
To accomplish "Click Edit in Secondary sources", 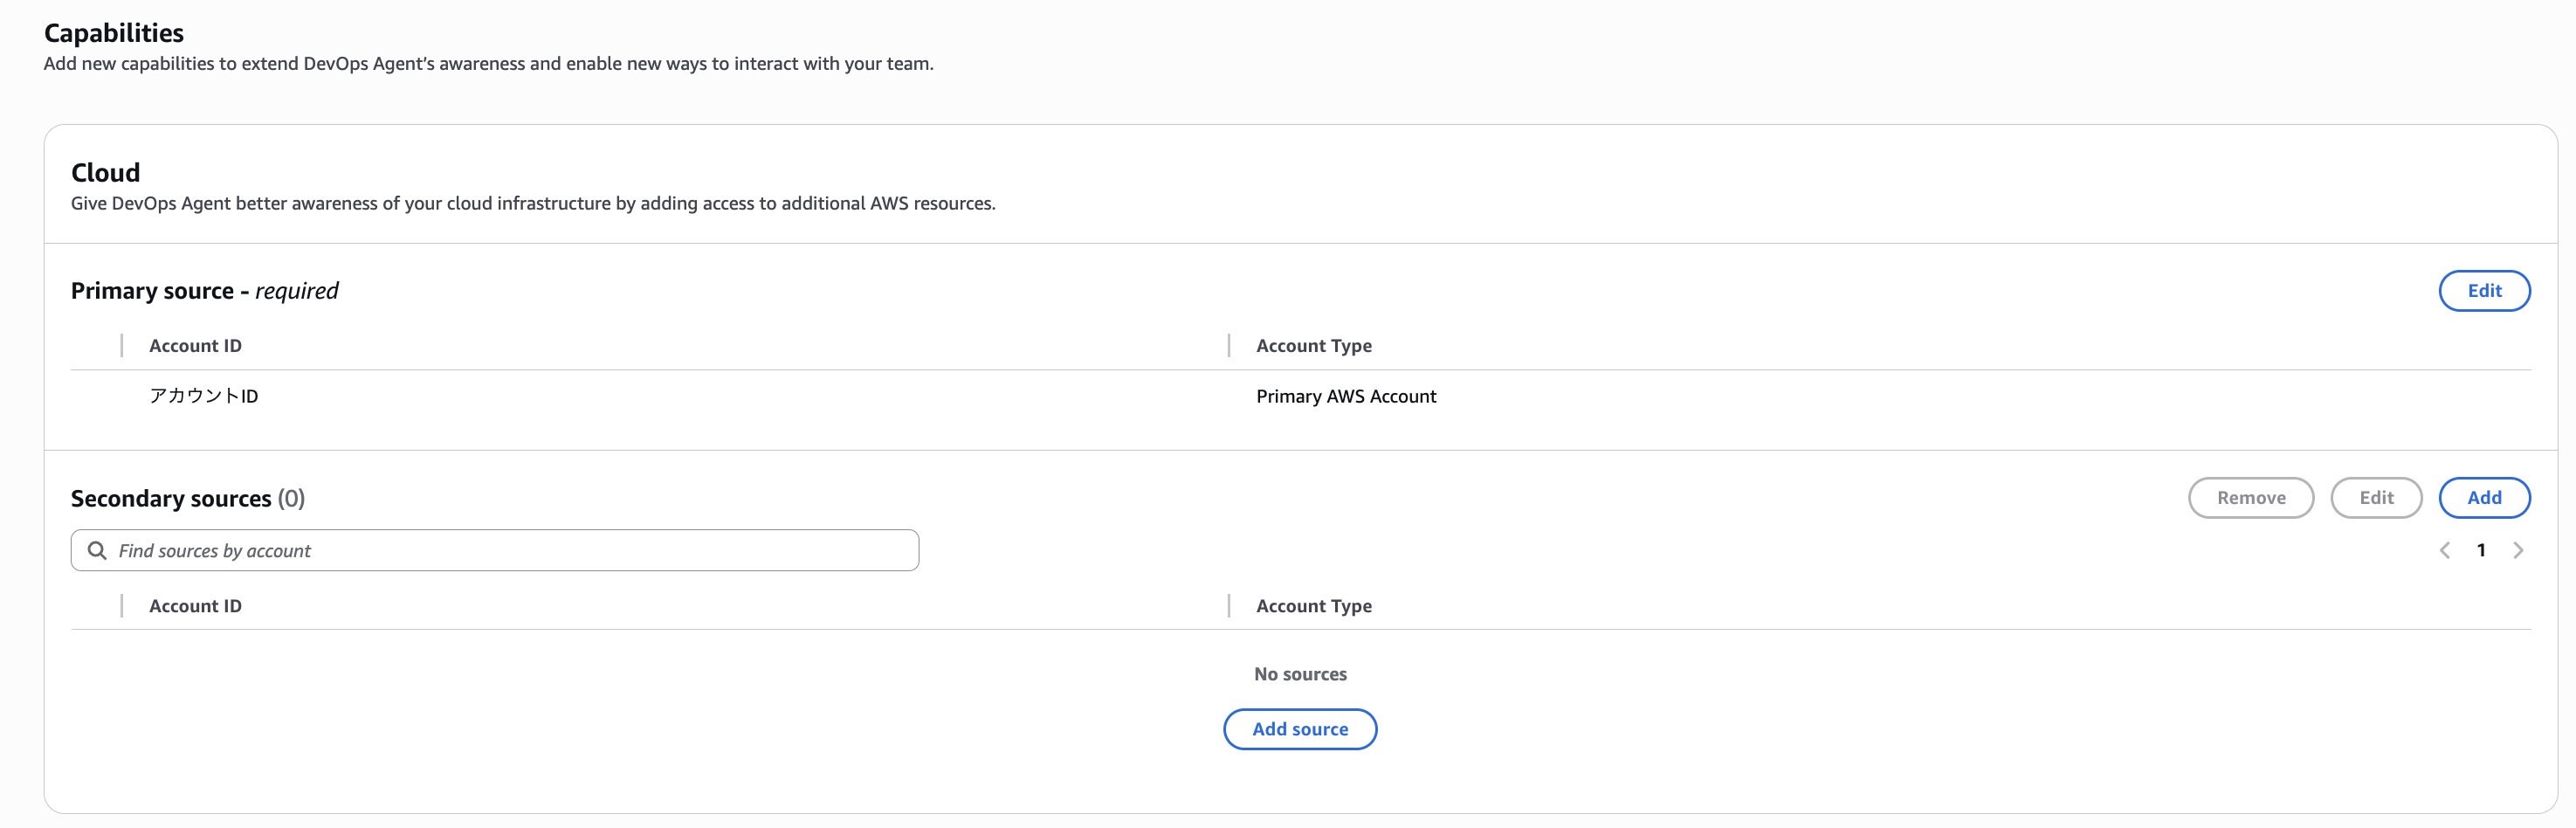I will [x=2376, y=498].
